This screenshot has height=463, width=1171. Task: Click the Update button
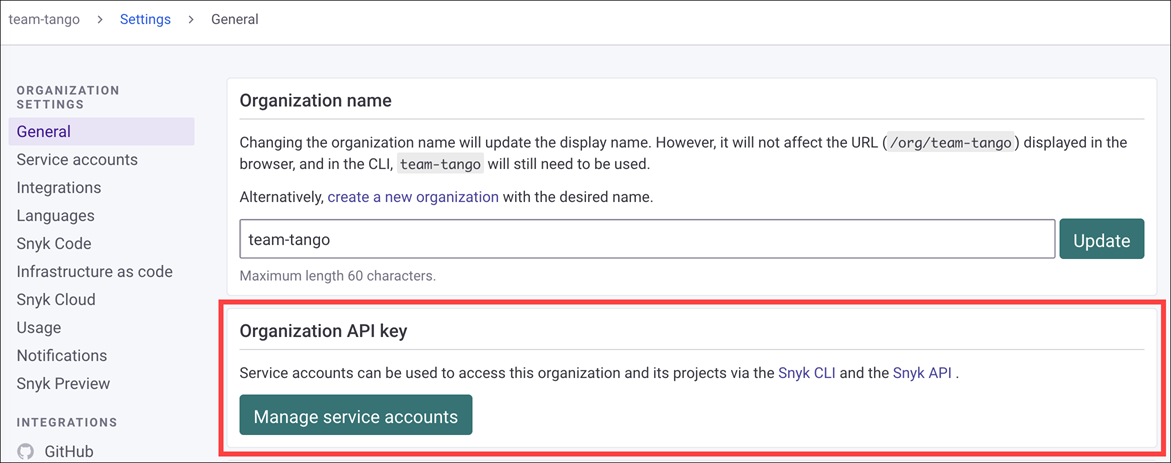[x=1102, y=239]
